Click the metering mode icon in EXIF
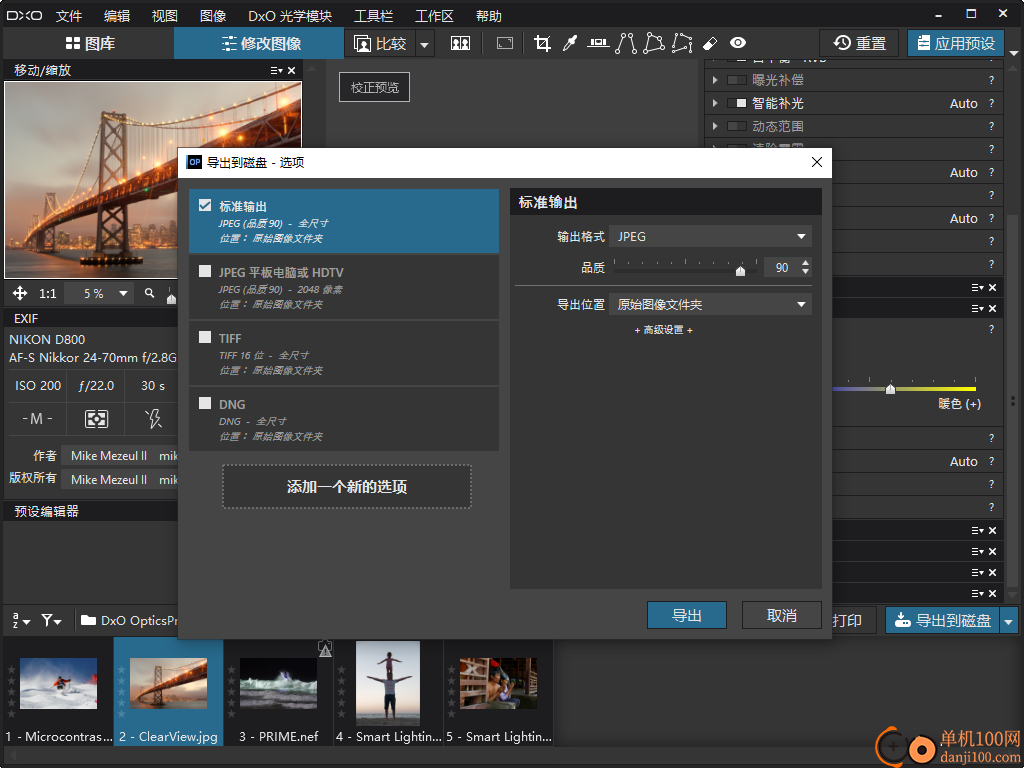Screen dimensions: 1024x768 (97, 419)
